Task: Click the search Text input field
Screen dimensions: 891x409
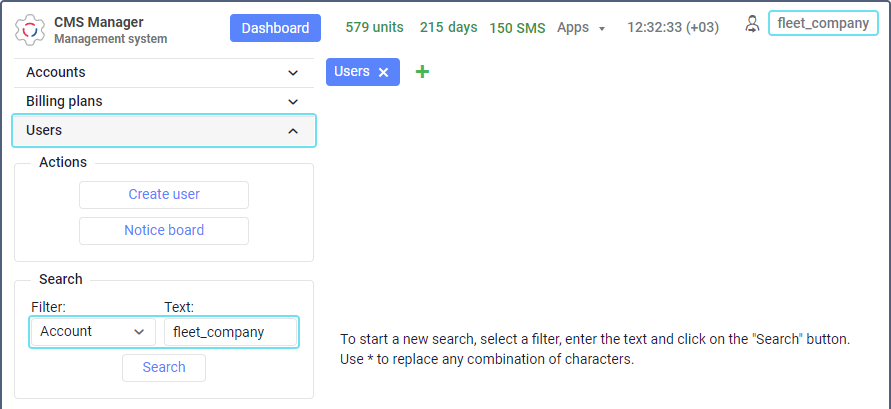Action: pos(230,332)
